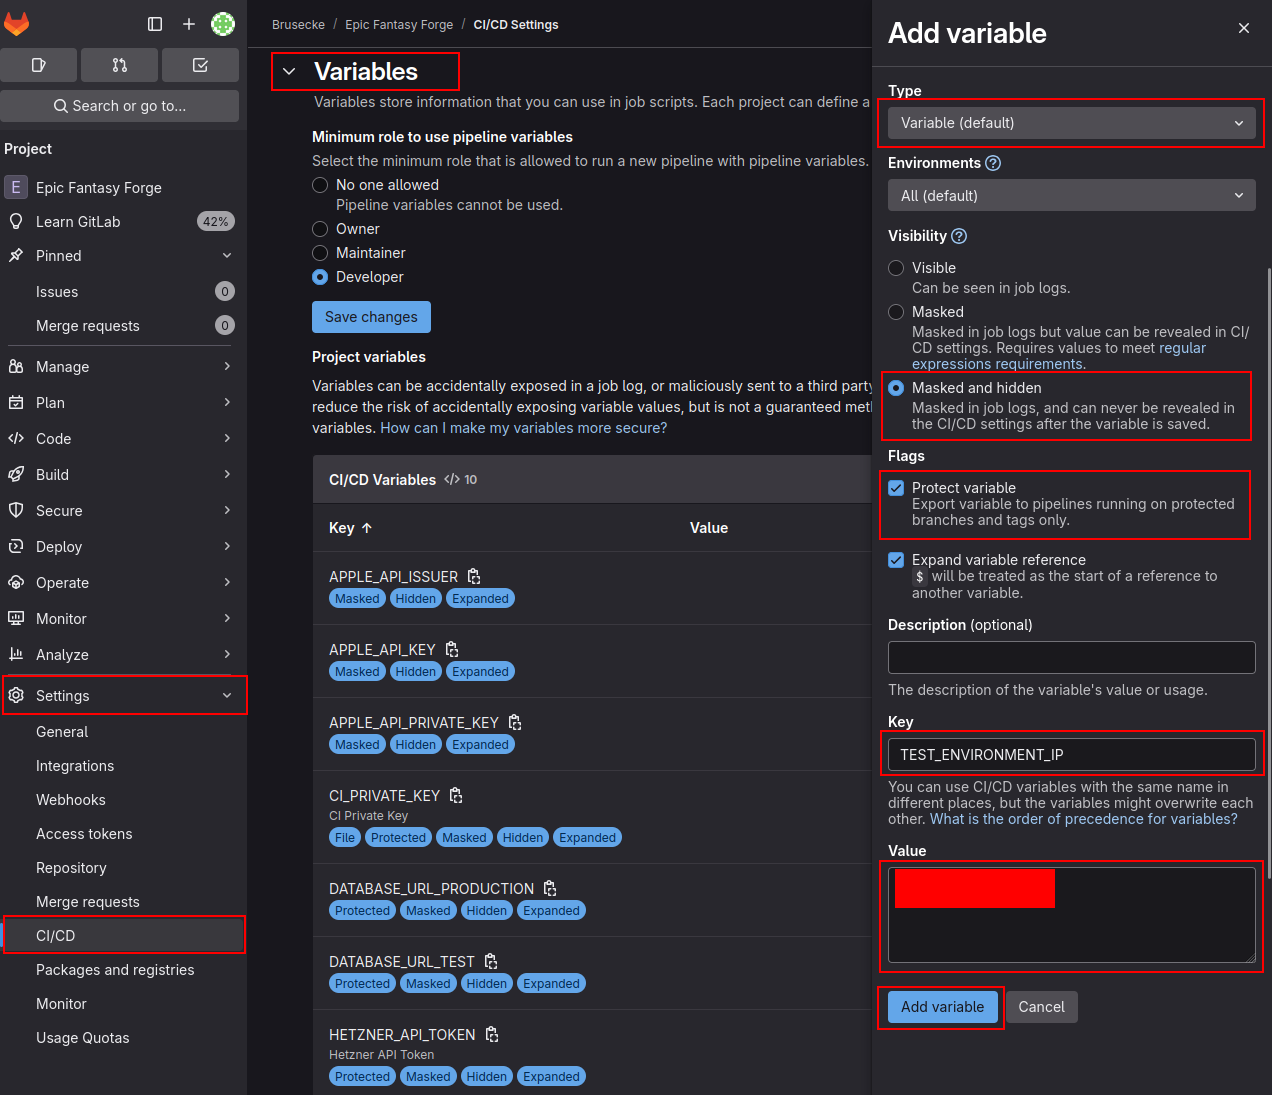The height and width of the screenshot is (1095, 1272).
Task: Copy the DATABASE_URL_TEST key
Action: 491,962
